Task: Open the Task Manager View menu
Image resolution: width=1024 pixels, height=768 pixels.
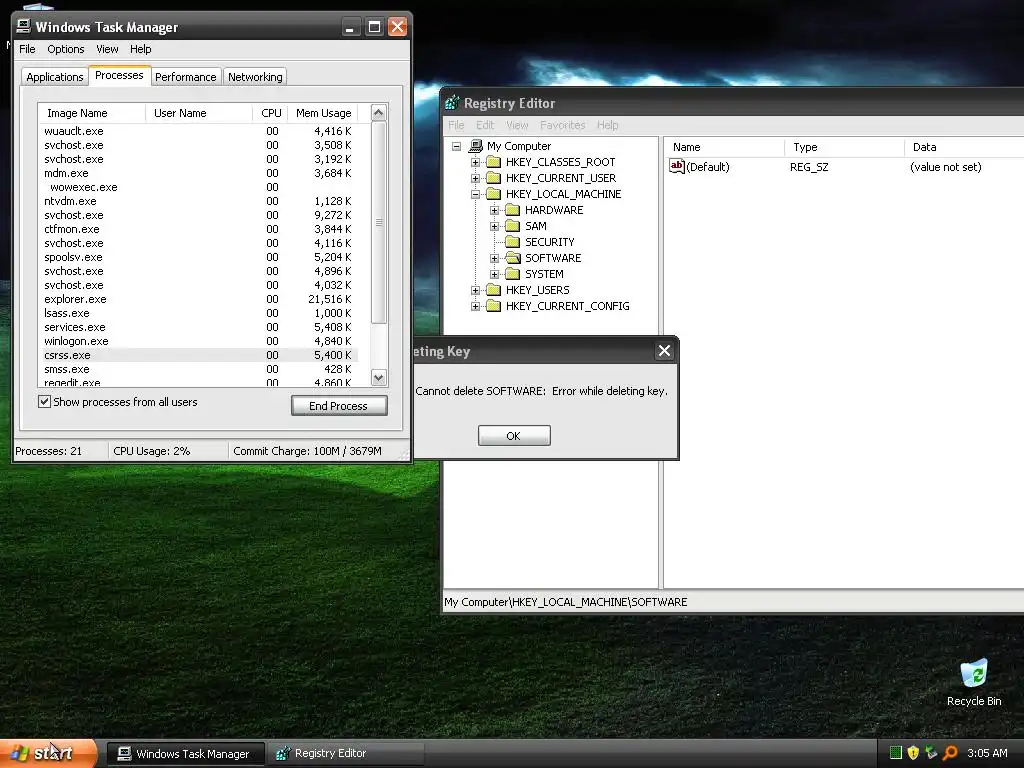Action: pyautogui.click(x=107, y=49)
